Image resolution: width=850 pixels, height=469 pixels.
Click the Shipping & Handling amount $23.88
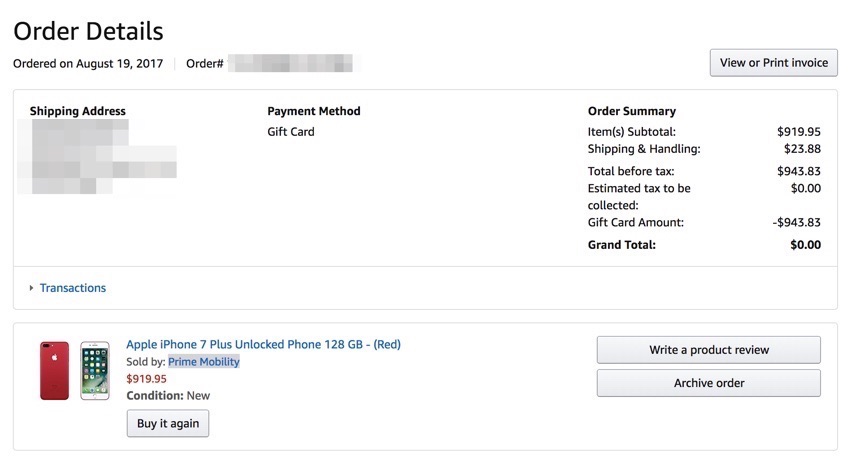click(x=802, y=149)
